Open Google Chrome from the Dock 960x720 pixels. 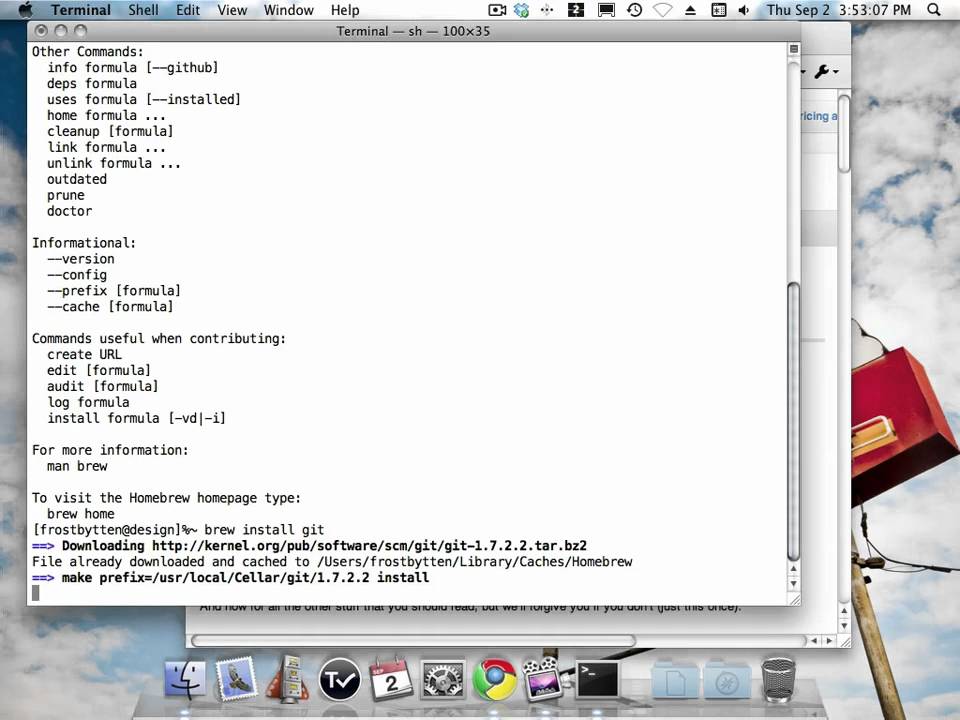tap(493, 679)
